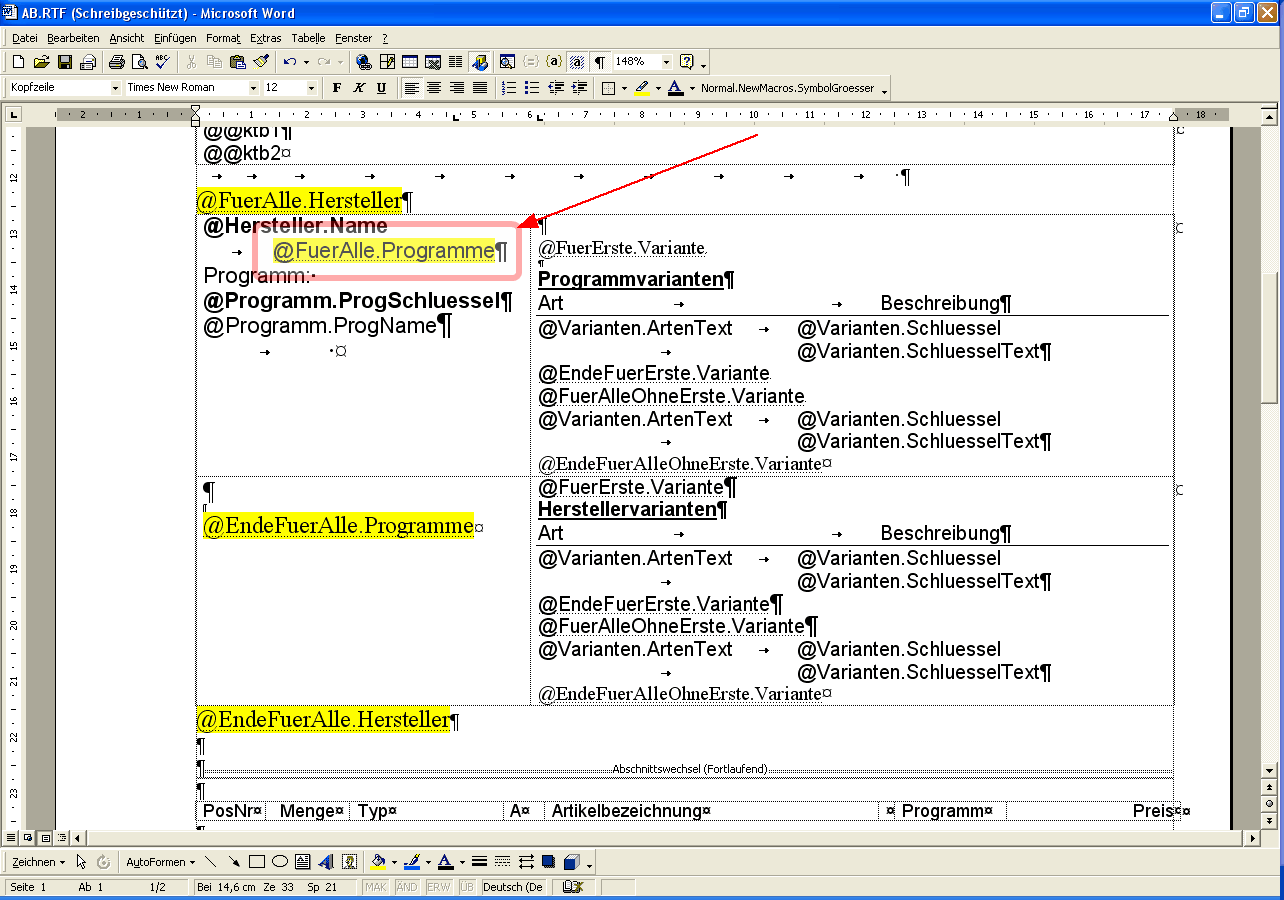Viewport: 1284px width, 900px height.
Task: Toggle bold formatting (F button)
Action: tap(337, 88)
